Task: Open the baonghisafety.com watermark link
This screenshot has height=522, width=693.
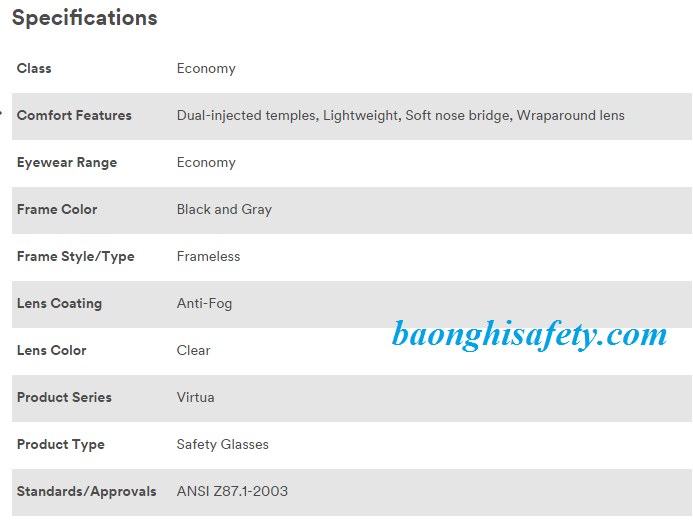Action: tap(529, 334)
